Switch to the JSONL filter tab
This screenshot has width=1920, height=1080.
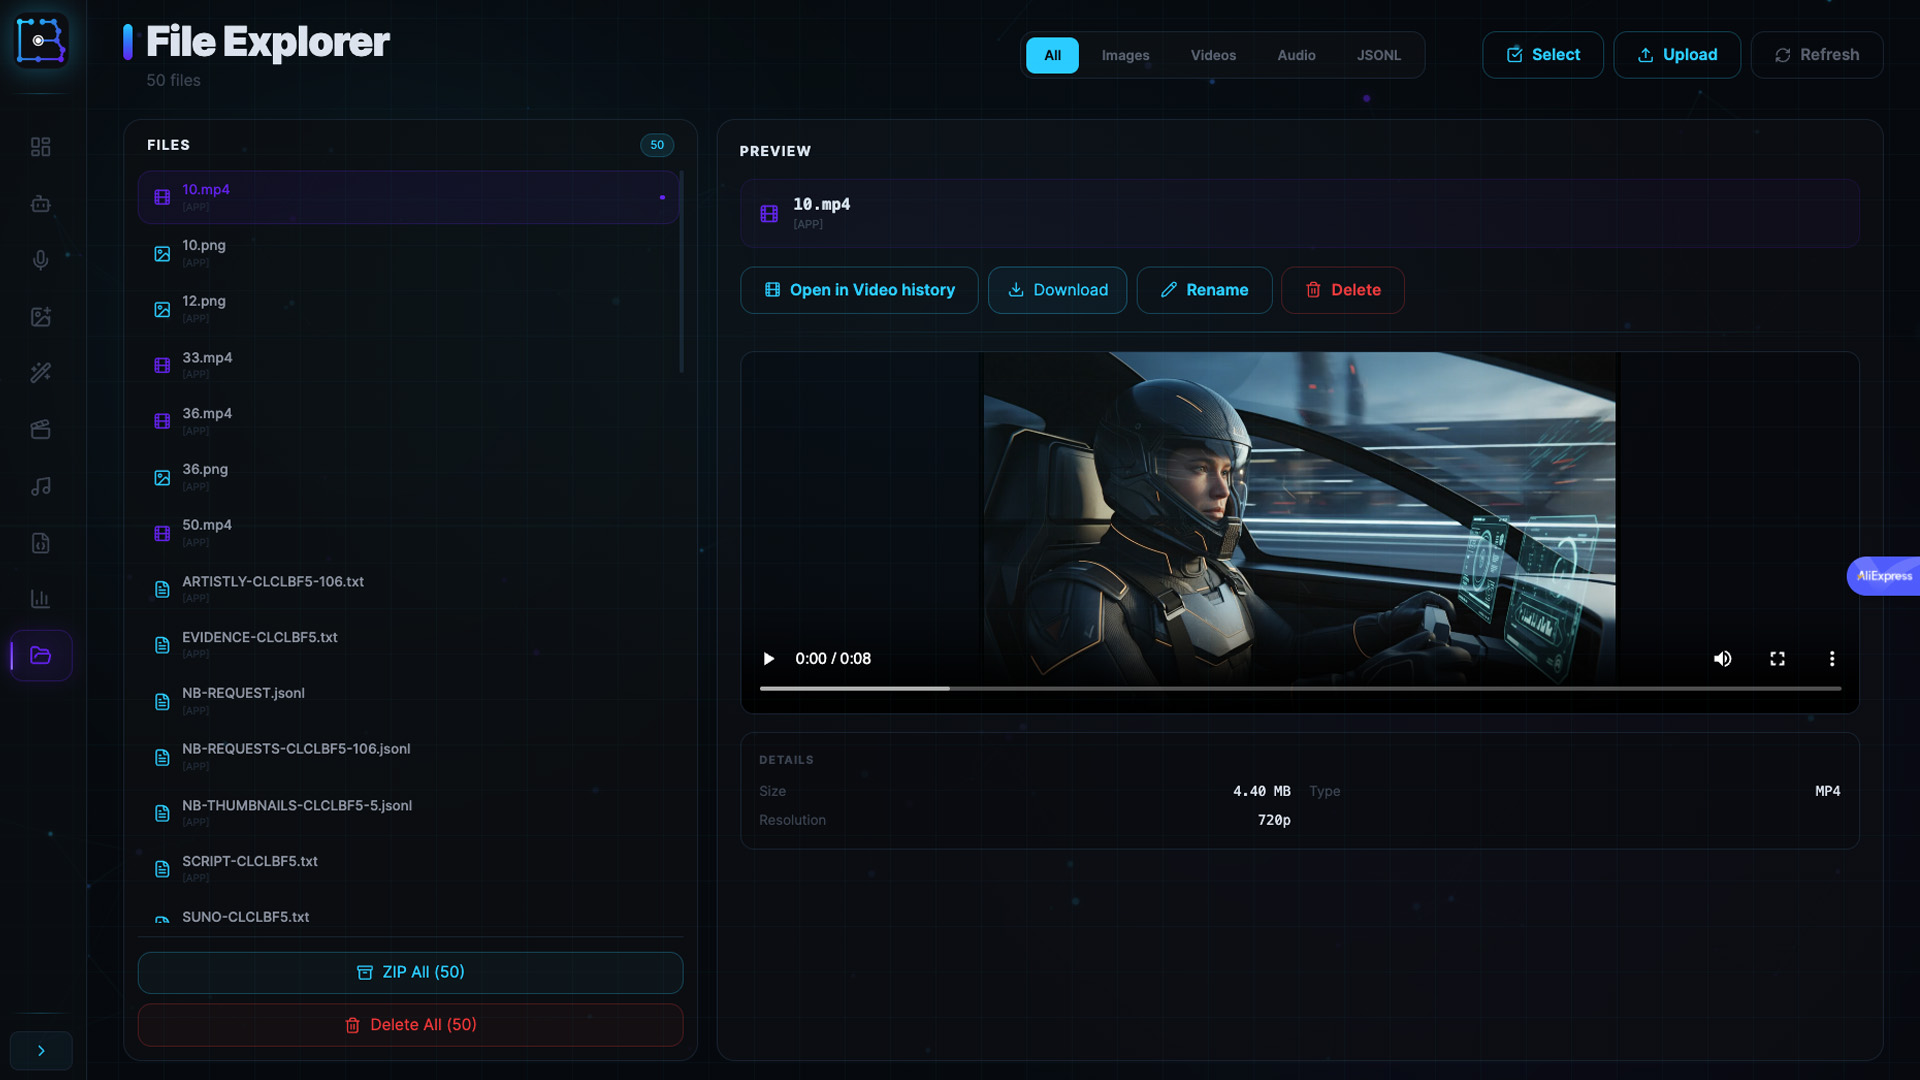pyautogui.click(x=1378, y=55)
